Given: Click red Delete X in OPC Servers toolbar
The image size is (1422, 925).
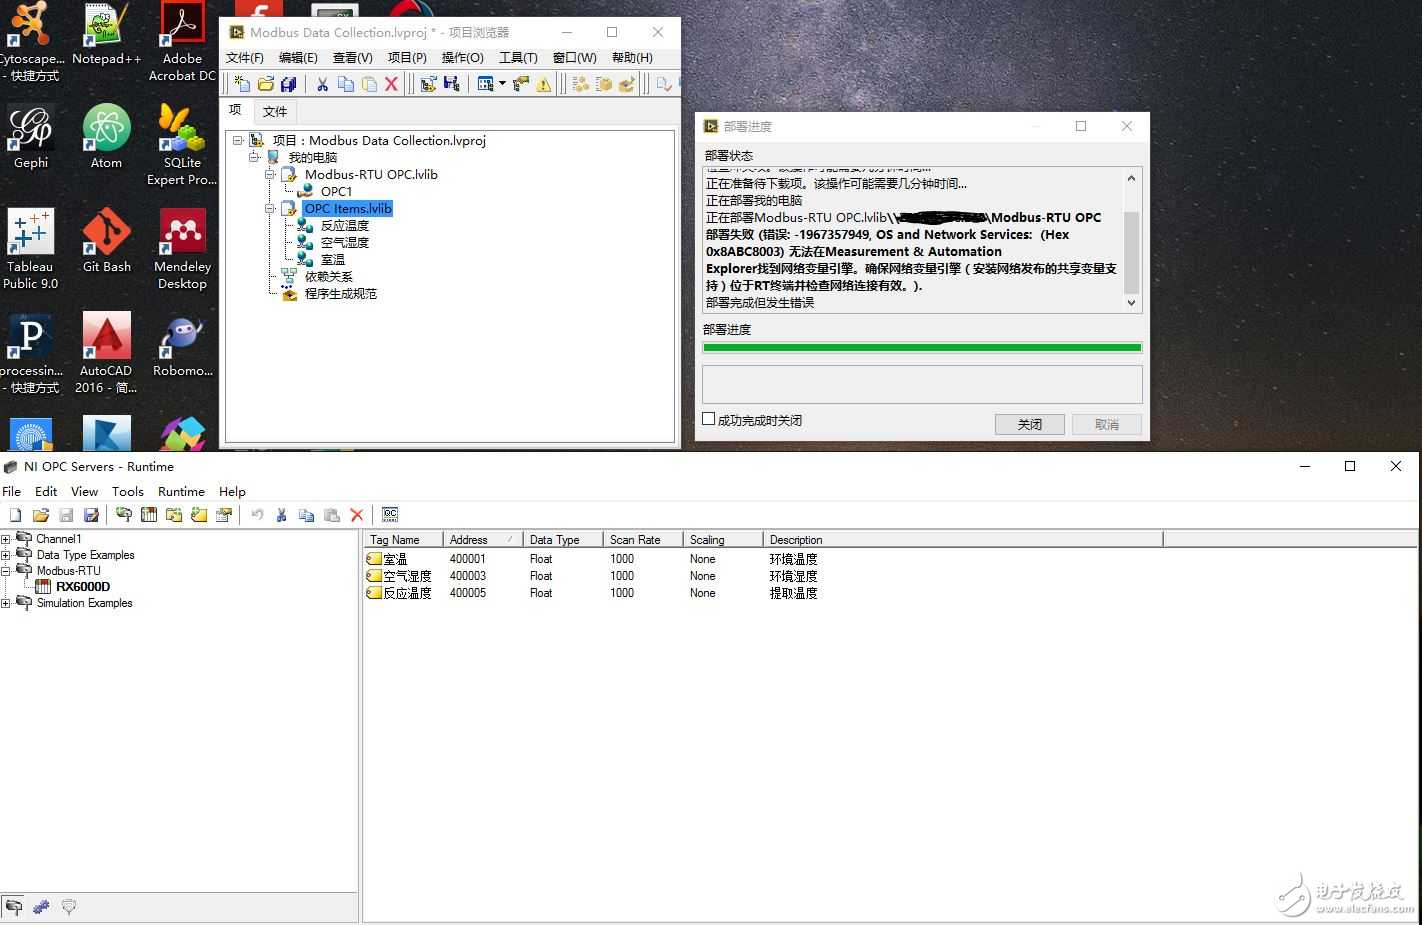Looking at the screenshot, I should 357,515.
